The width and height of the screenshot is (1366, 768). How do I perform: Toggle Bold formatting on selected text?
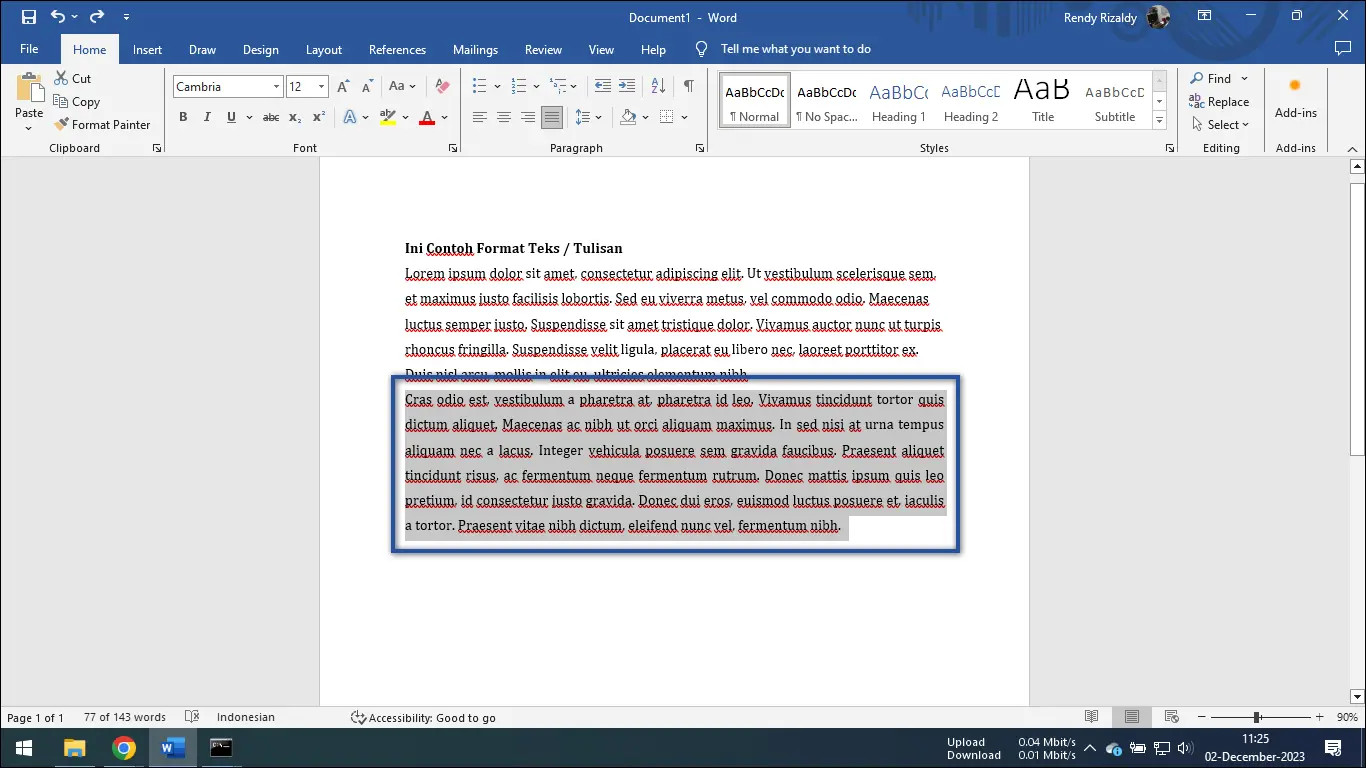tap(183, 118)
